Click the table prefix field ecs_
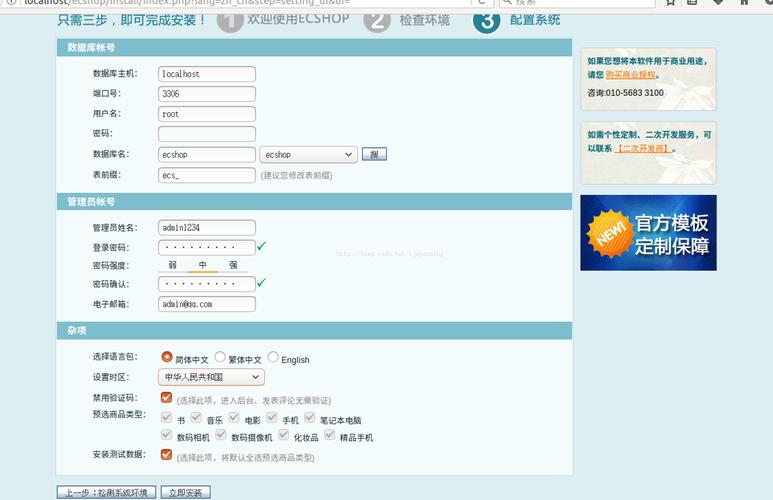 tap(207, 175)
